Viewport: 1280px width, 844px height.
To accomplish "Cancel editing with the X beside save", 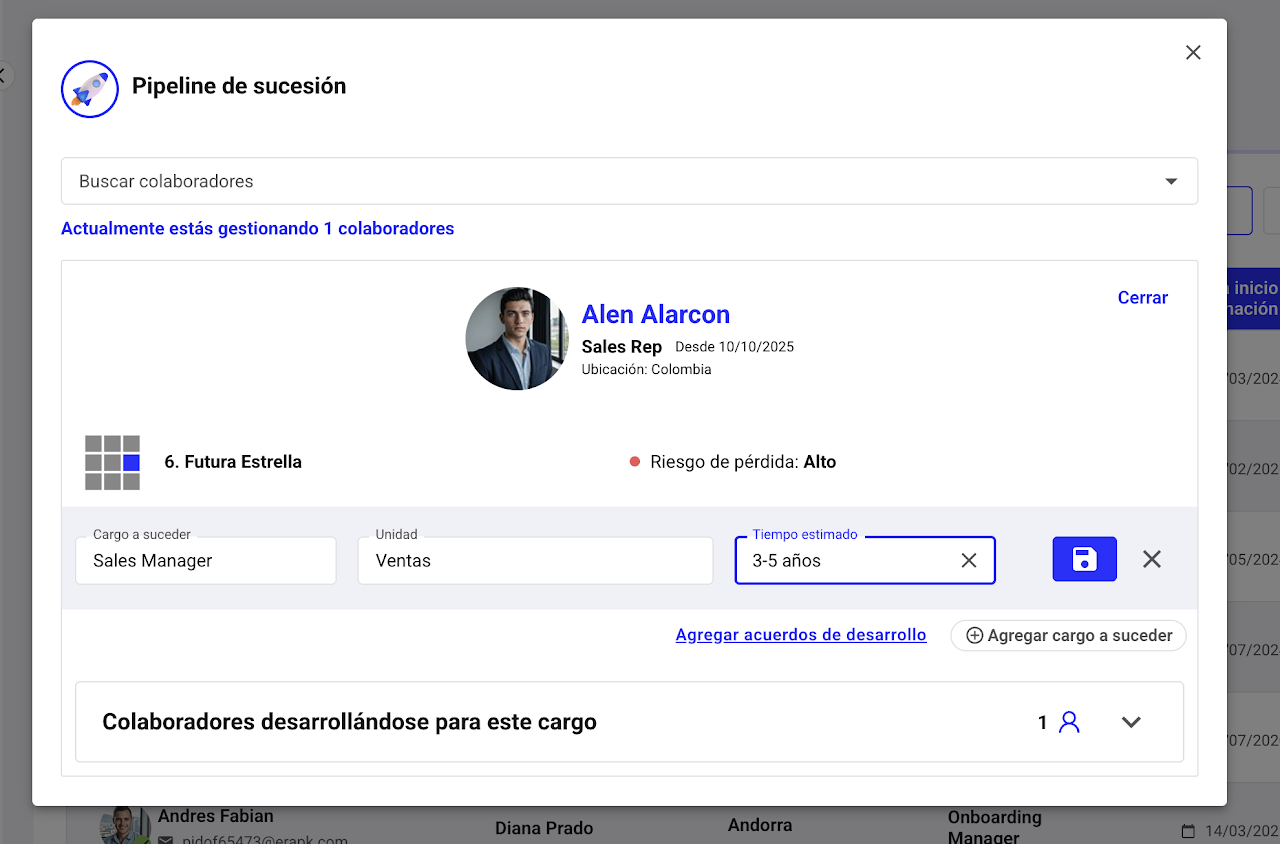I will 1152,559.
